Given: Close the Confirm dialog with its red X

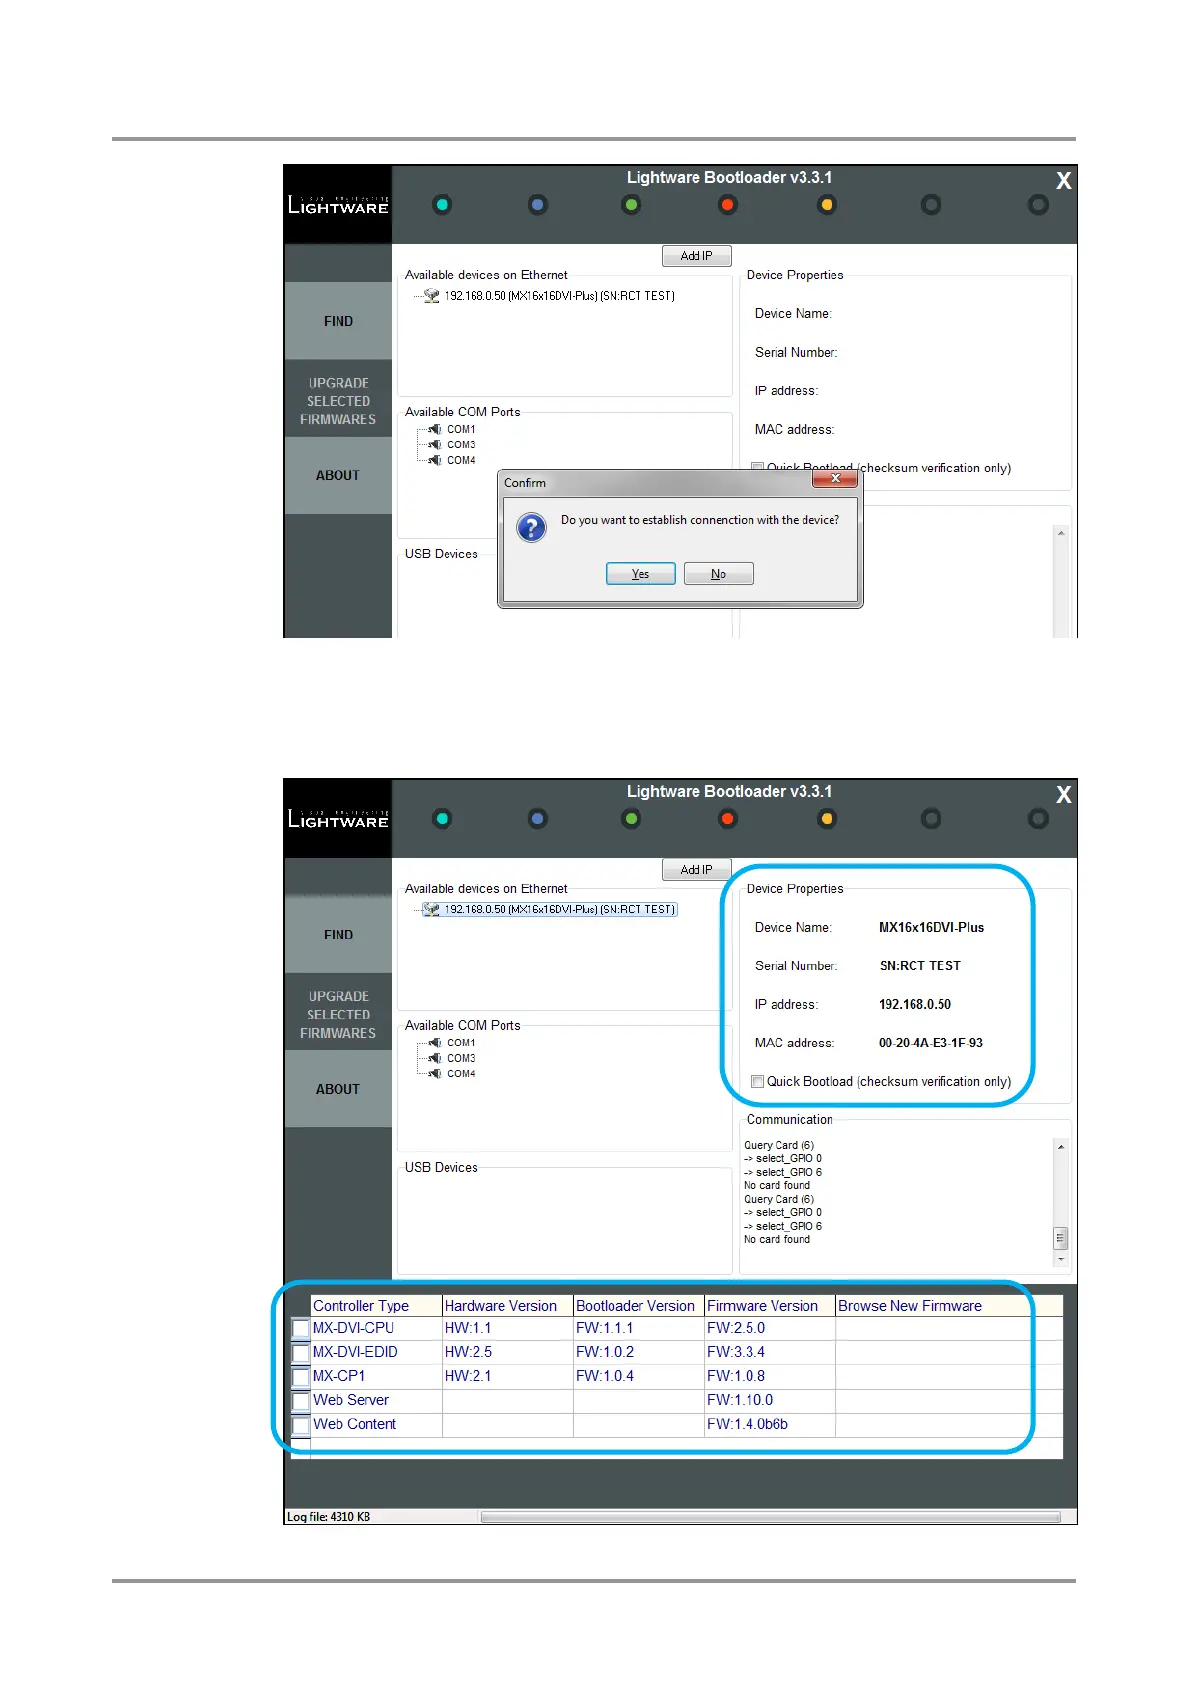Looking at the screenshot, I should point(835,479).
